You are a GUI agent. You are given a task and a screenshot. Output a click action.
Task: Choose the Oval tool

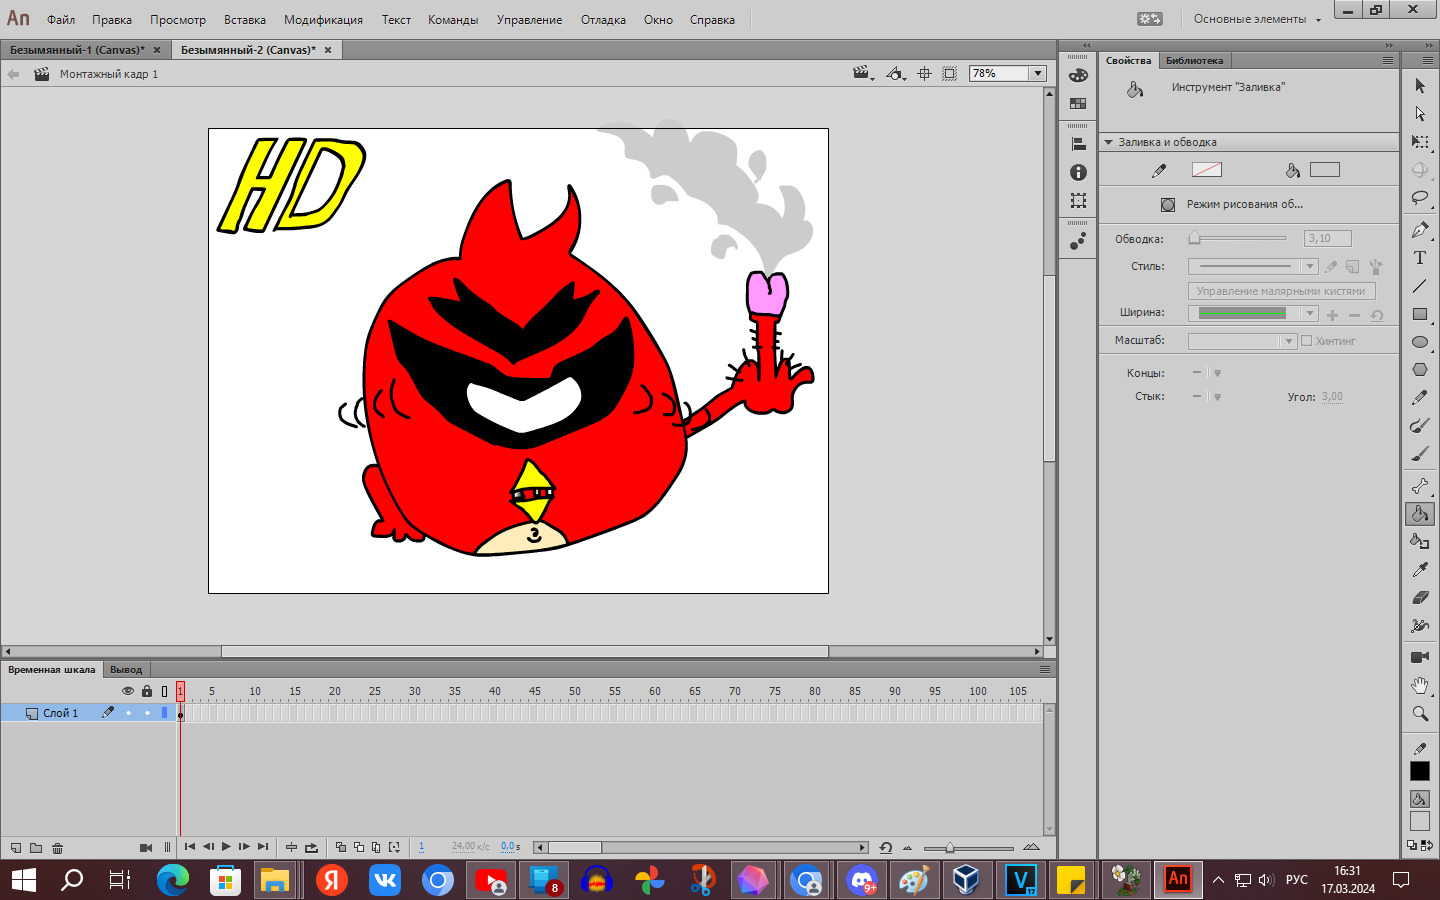1419,342
